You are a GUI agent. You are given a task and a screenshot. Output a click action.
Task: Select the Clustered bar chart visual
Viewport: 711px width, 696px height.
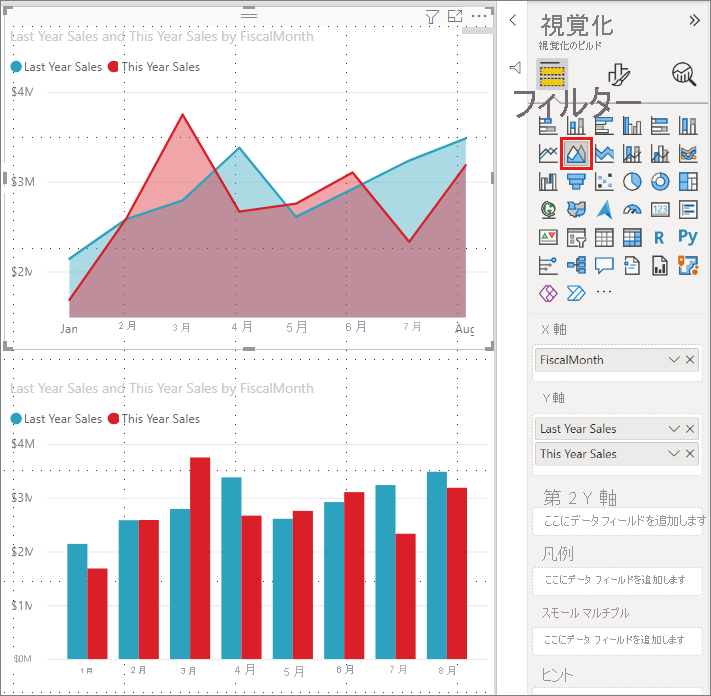click(x=604, y=126)
